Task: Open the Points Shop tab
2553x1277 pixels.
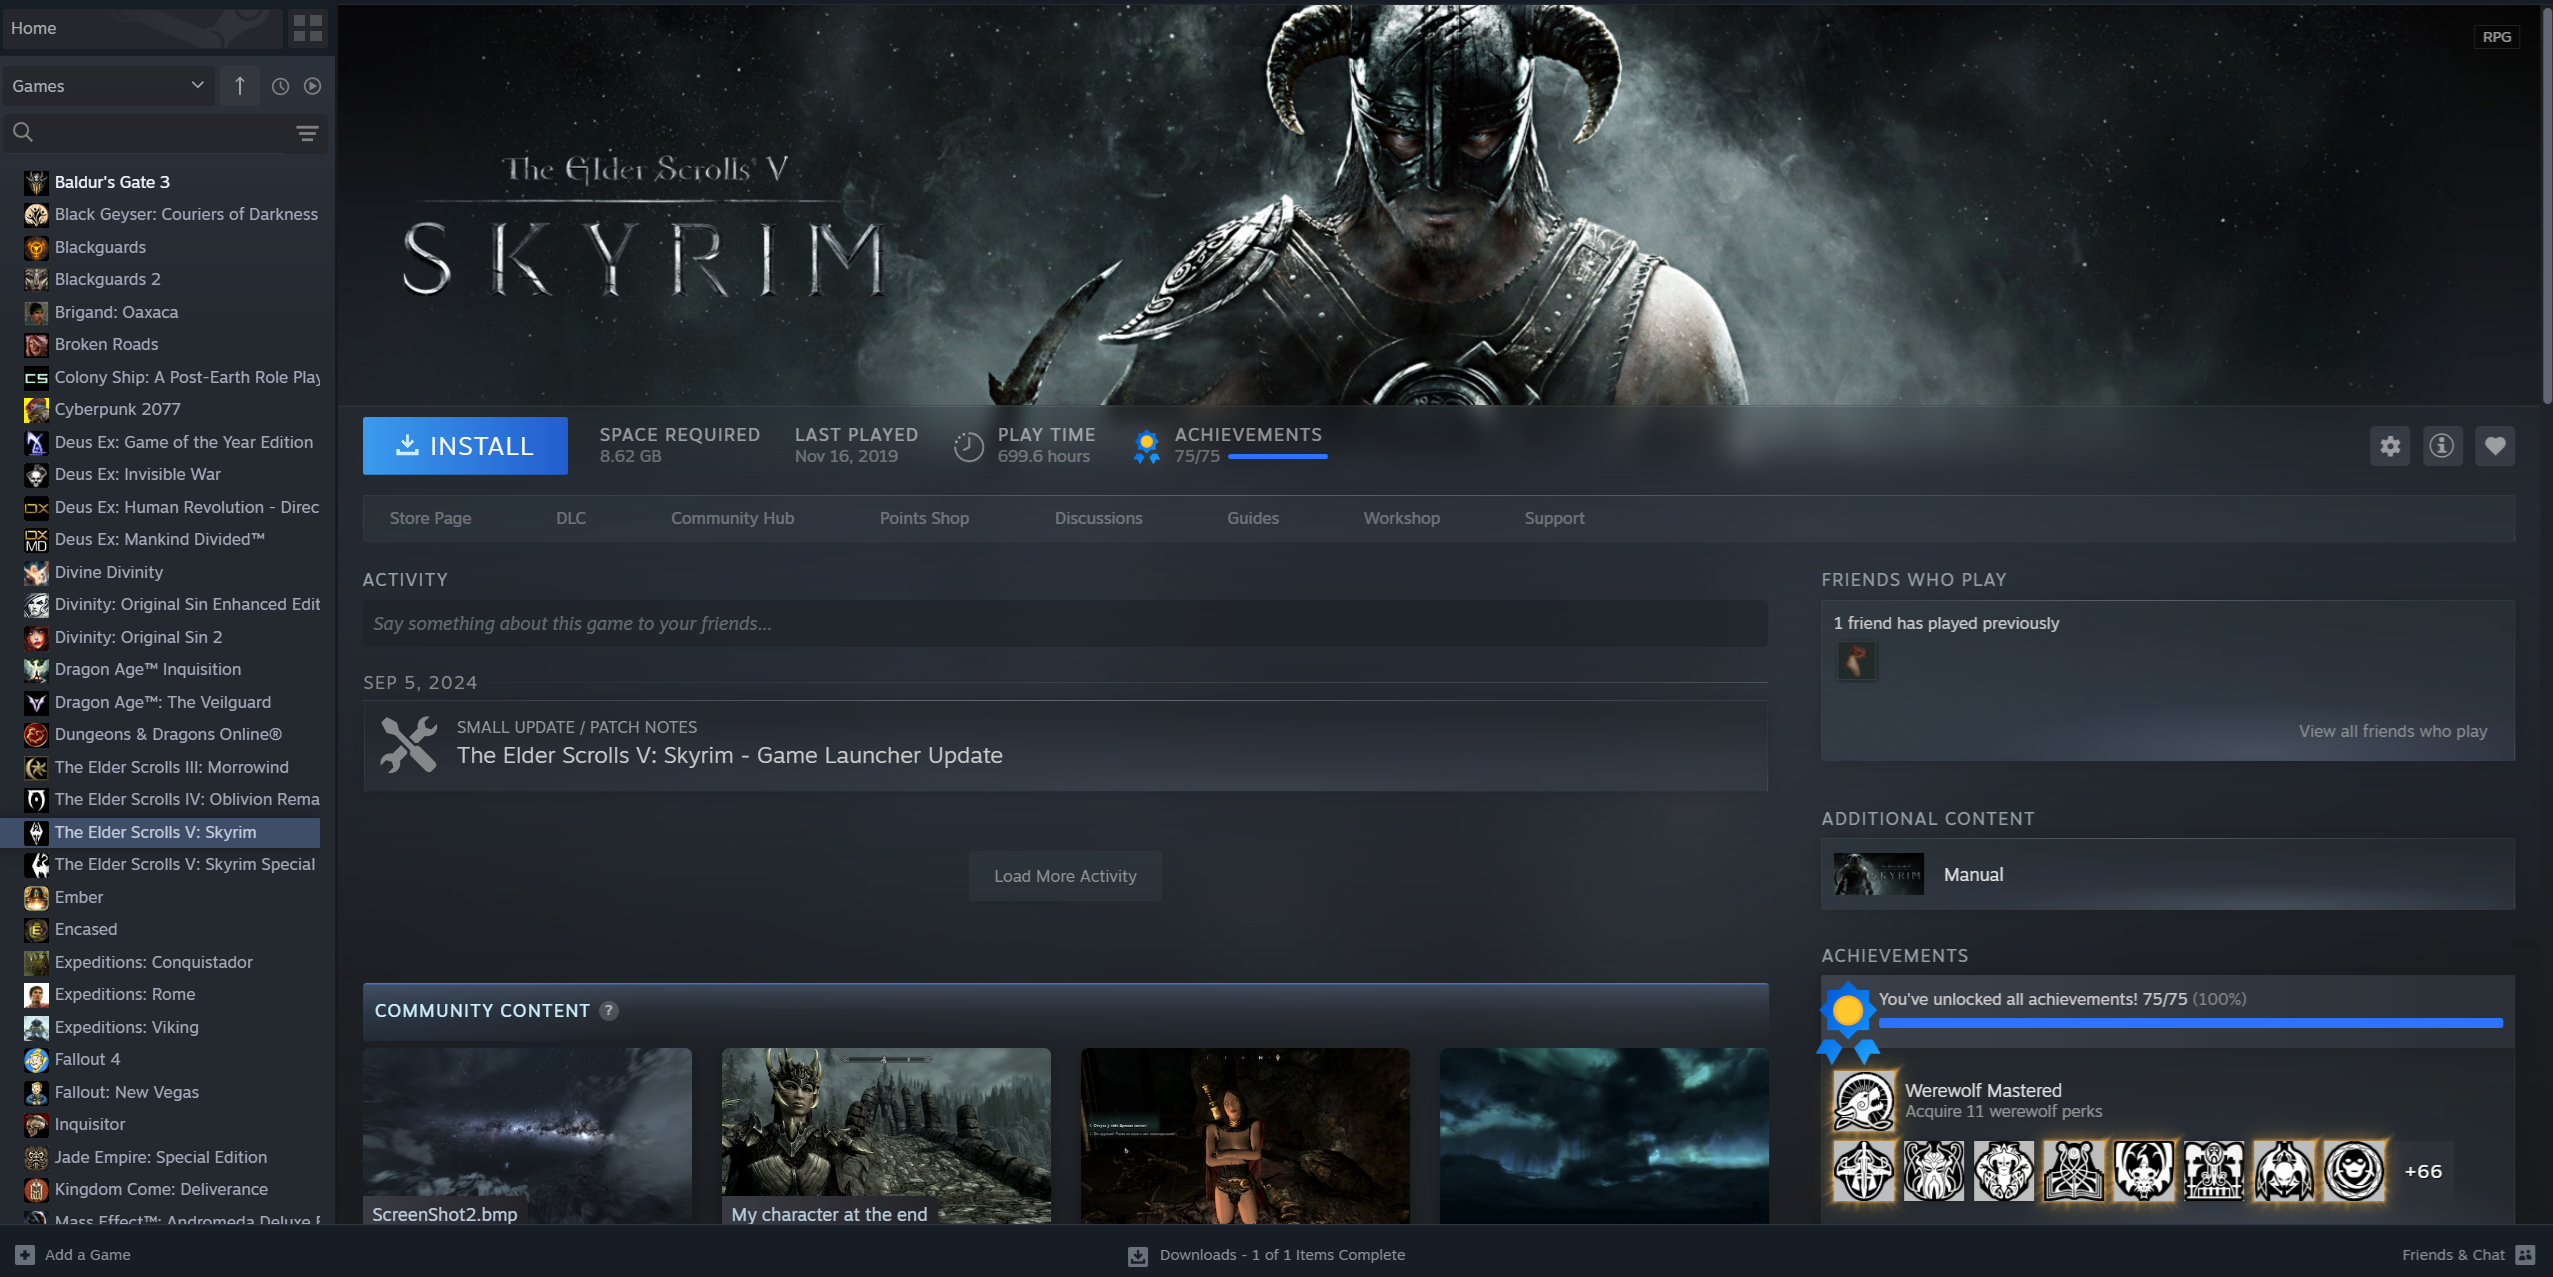Action: (924, 518)
